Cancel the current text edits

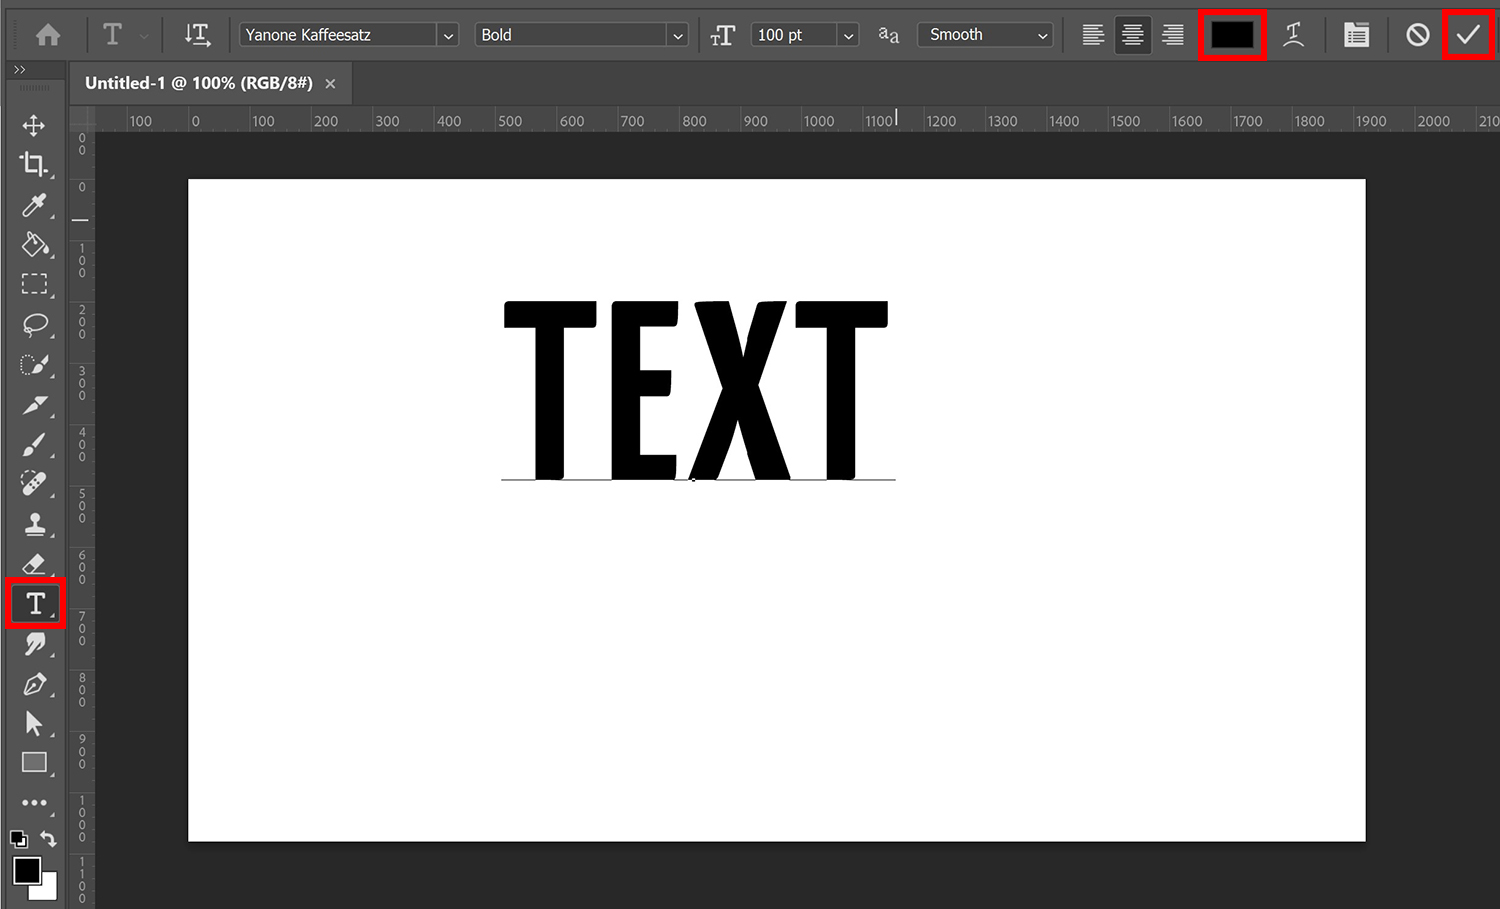tap(1417, 34)
